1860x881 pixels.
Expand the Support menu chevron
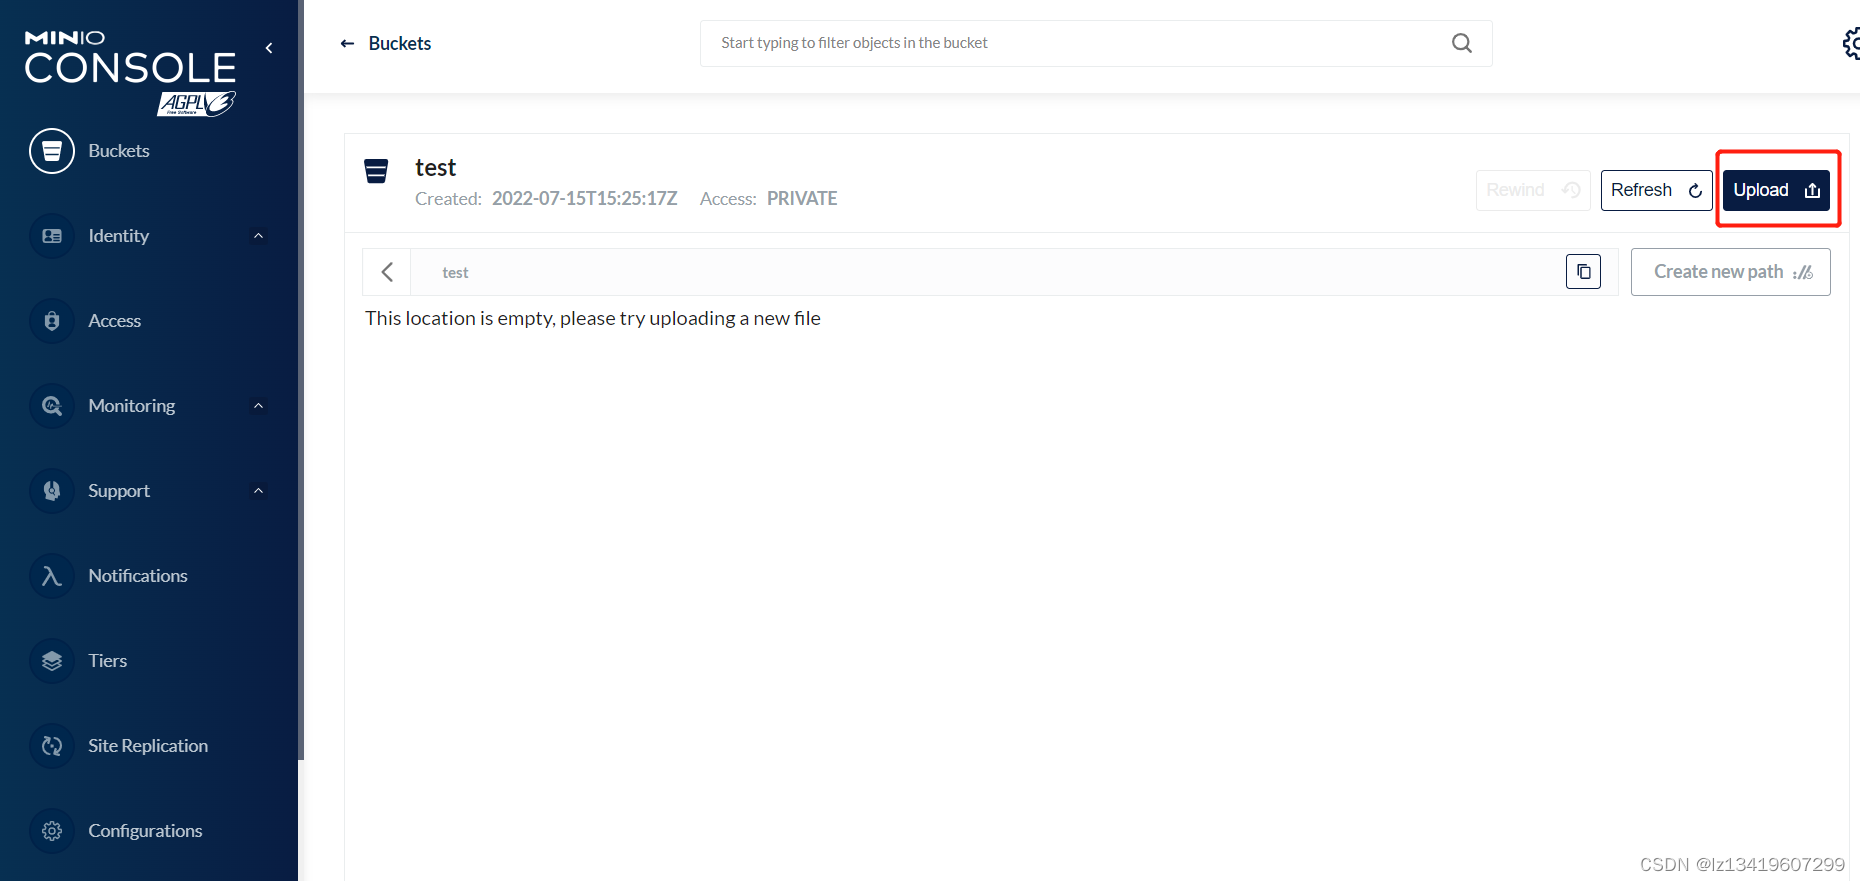coord(259,491)
